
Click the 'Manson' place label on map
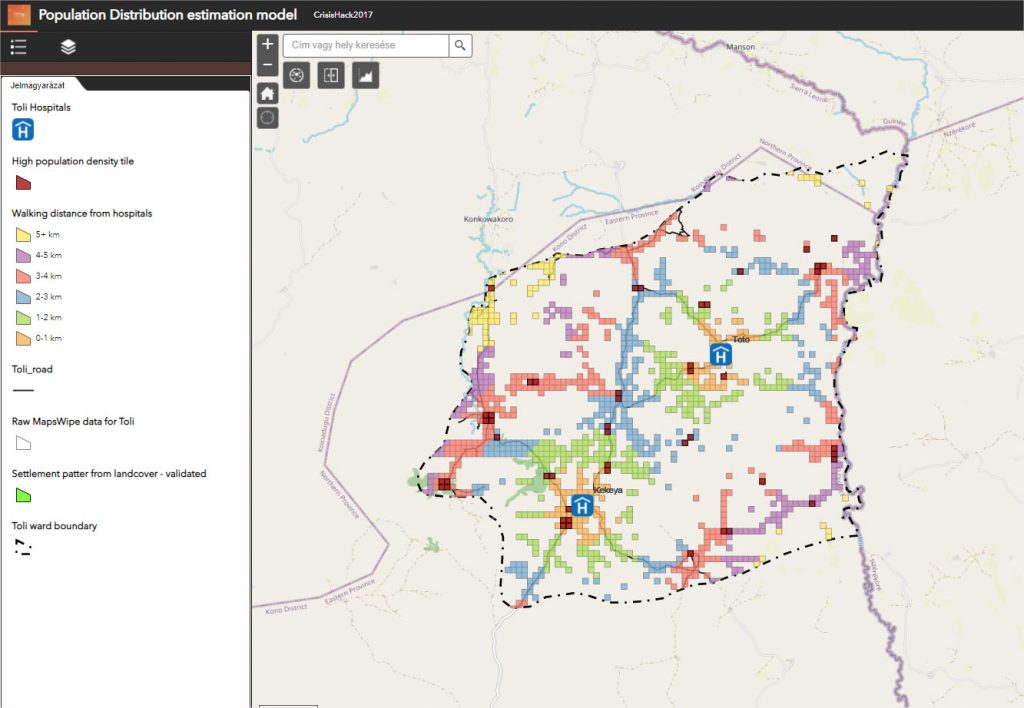tap(741, 47)
